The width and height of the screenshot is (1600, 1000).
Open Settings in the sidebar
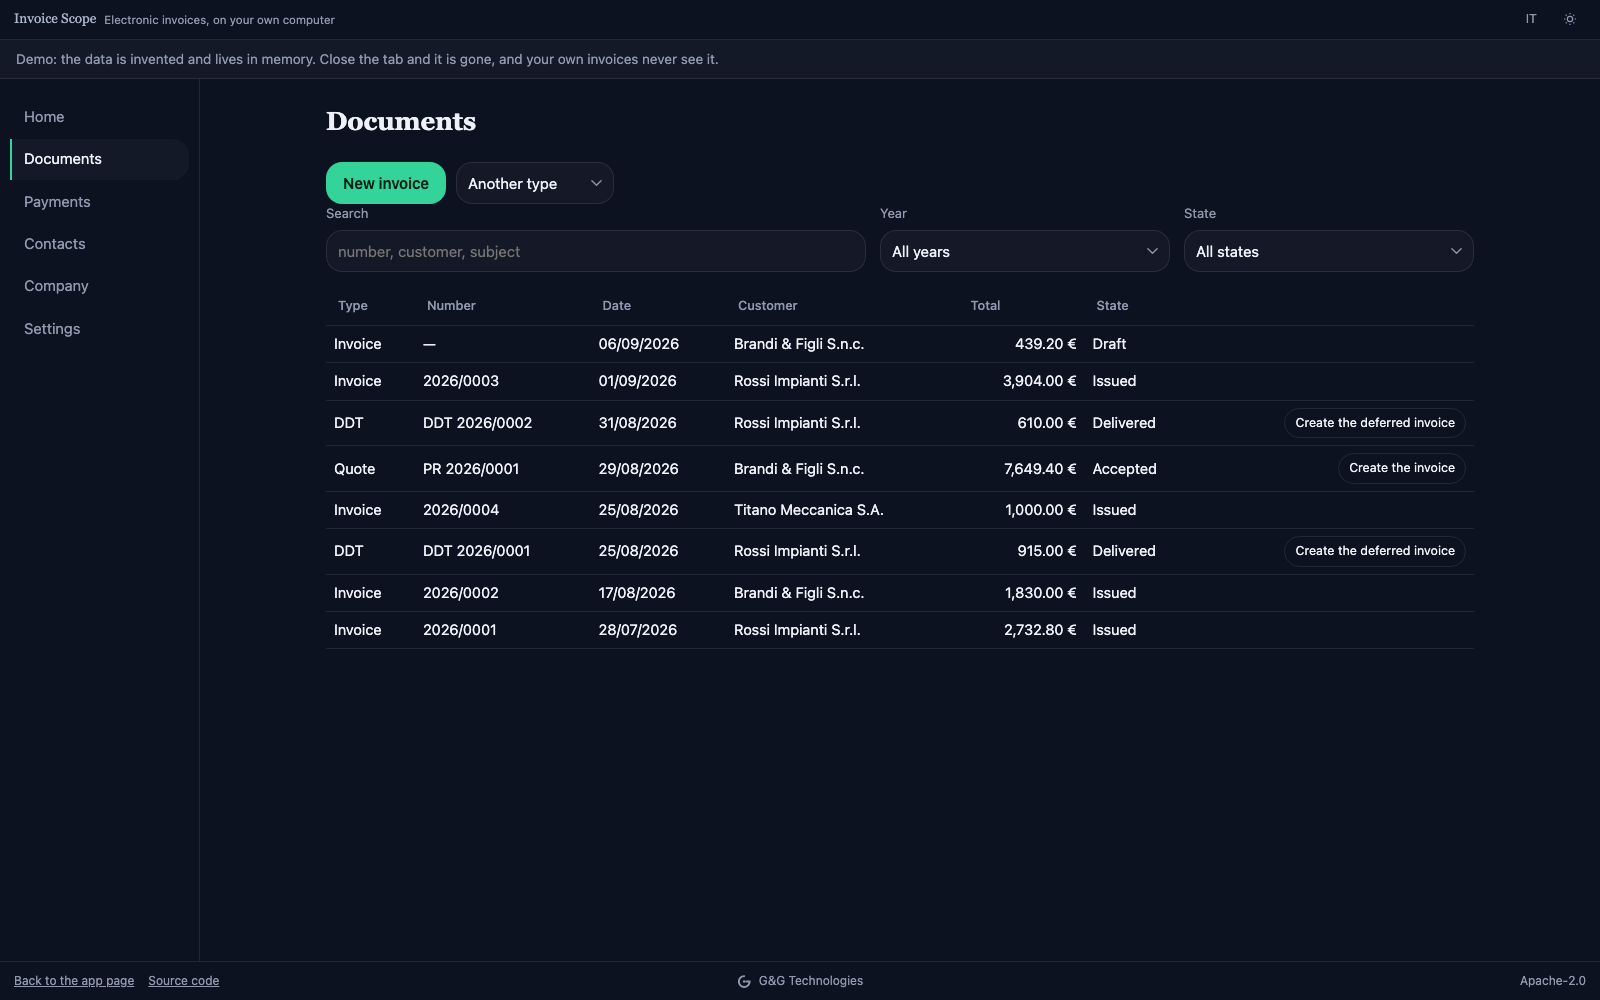tap(99, 329)
